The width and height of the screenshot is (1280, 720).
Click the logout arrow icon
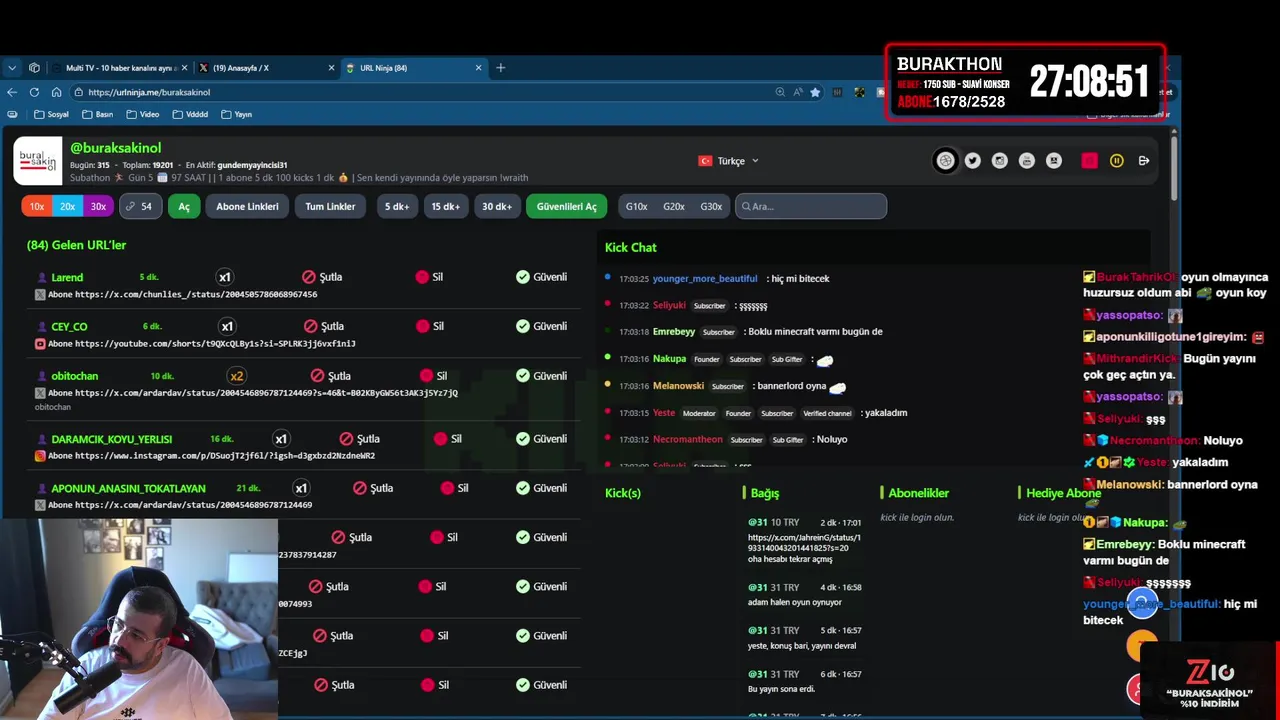pyautogui.click(x=1144, y=160)
